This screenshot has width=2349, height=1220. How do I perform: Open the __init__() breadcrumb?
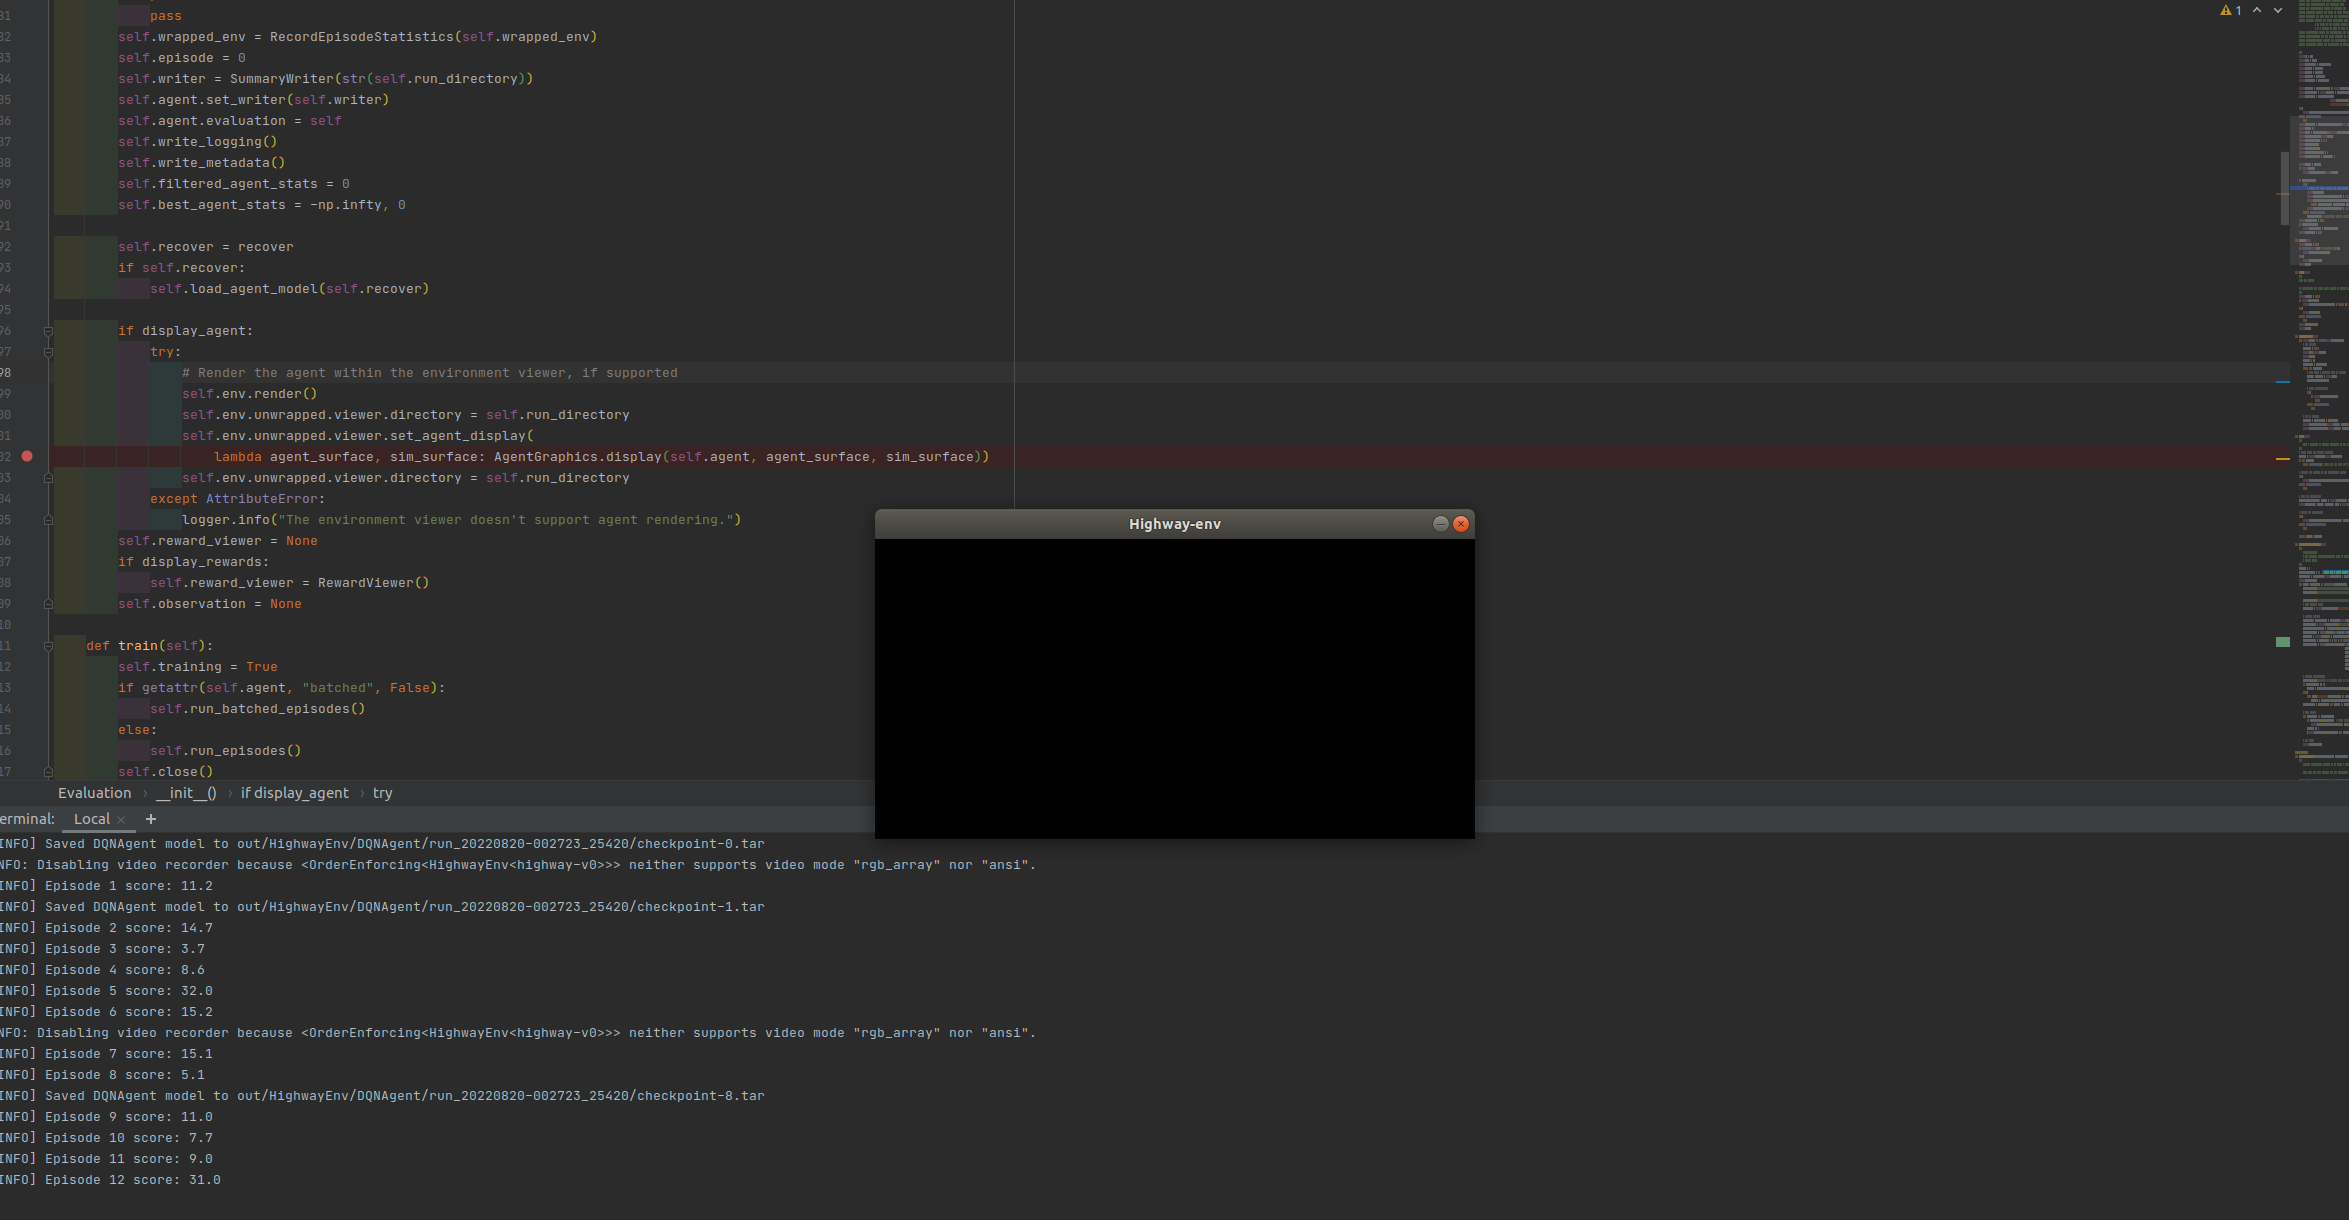[x=186, y=793]
